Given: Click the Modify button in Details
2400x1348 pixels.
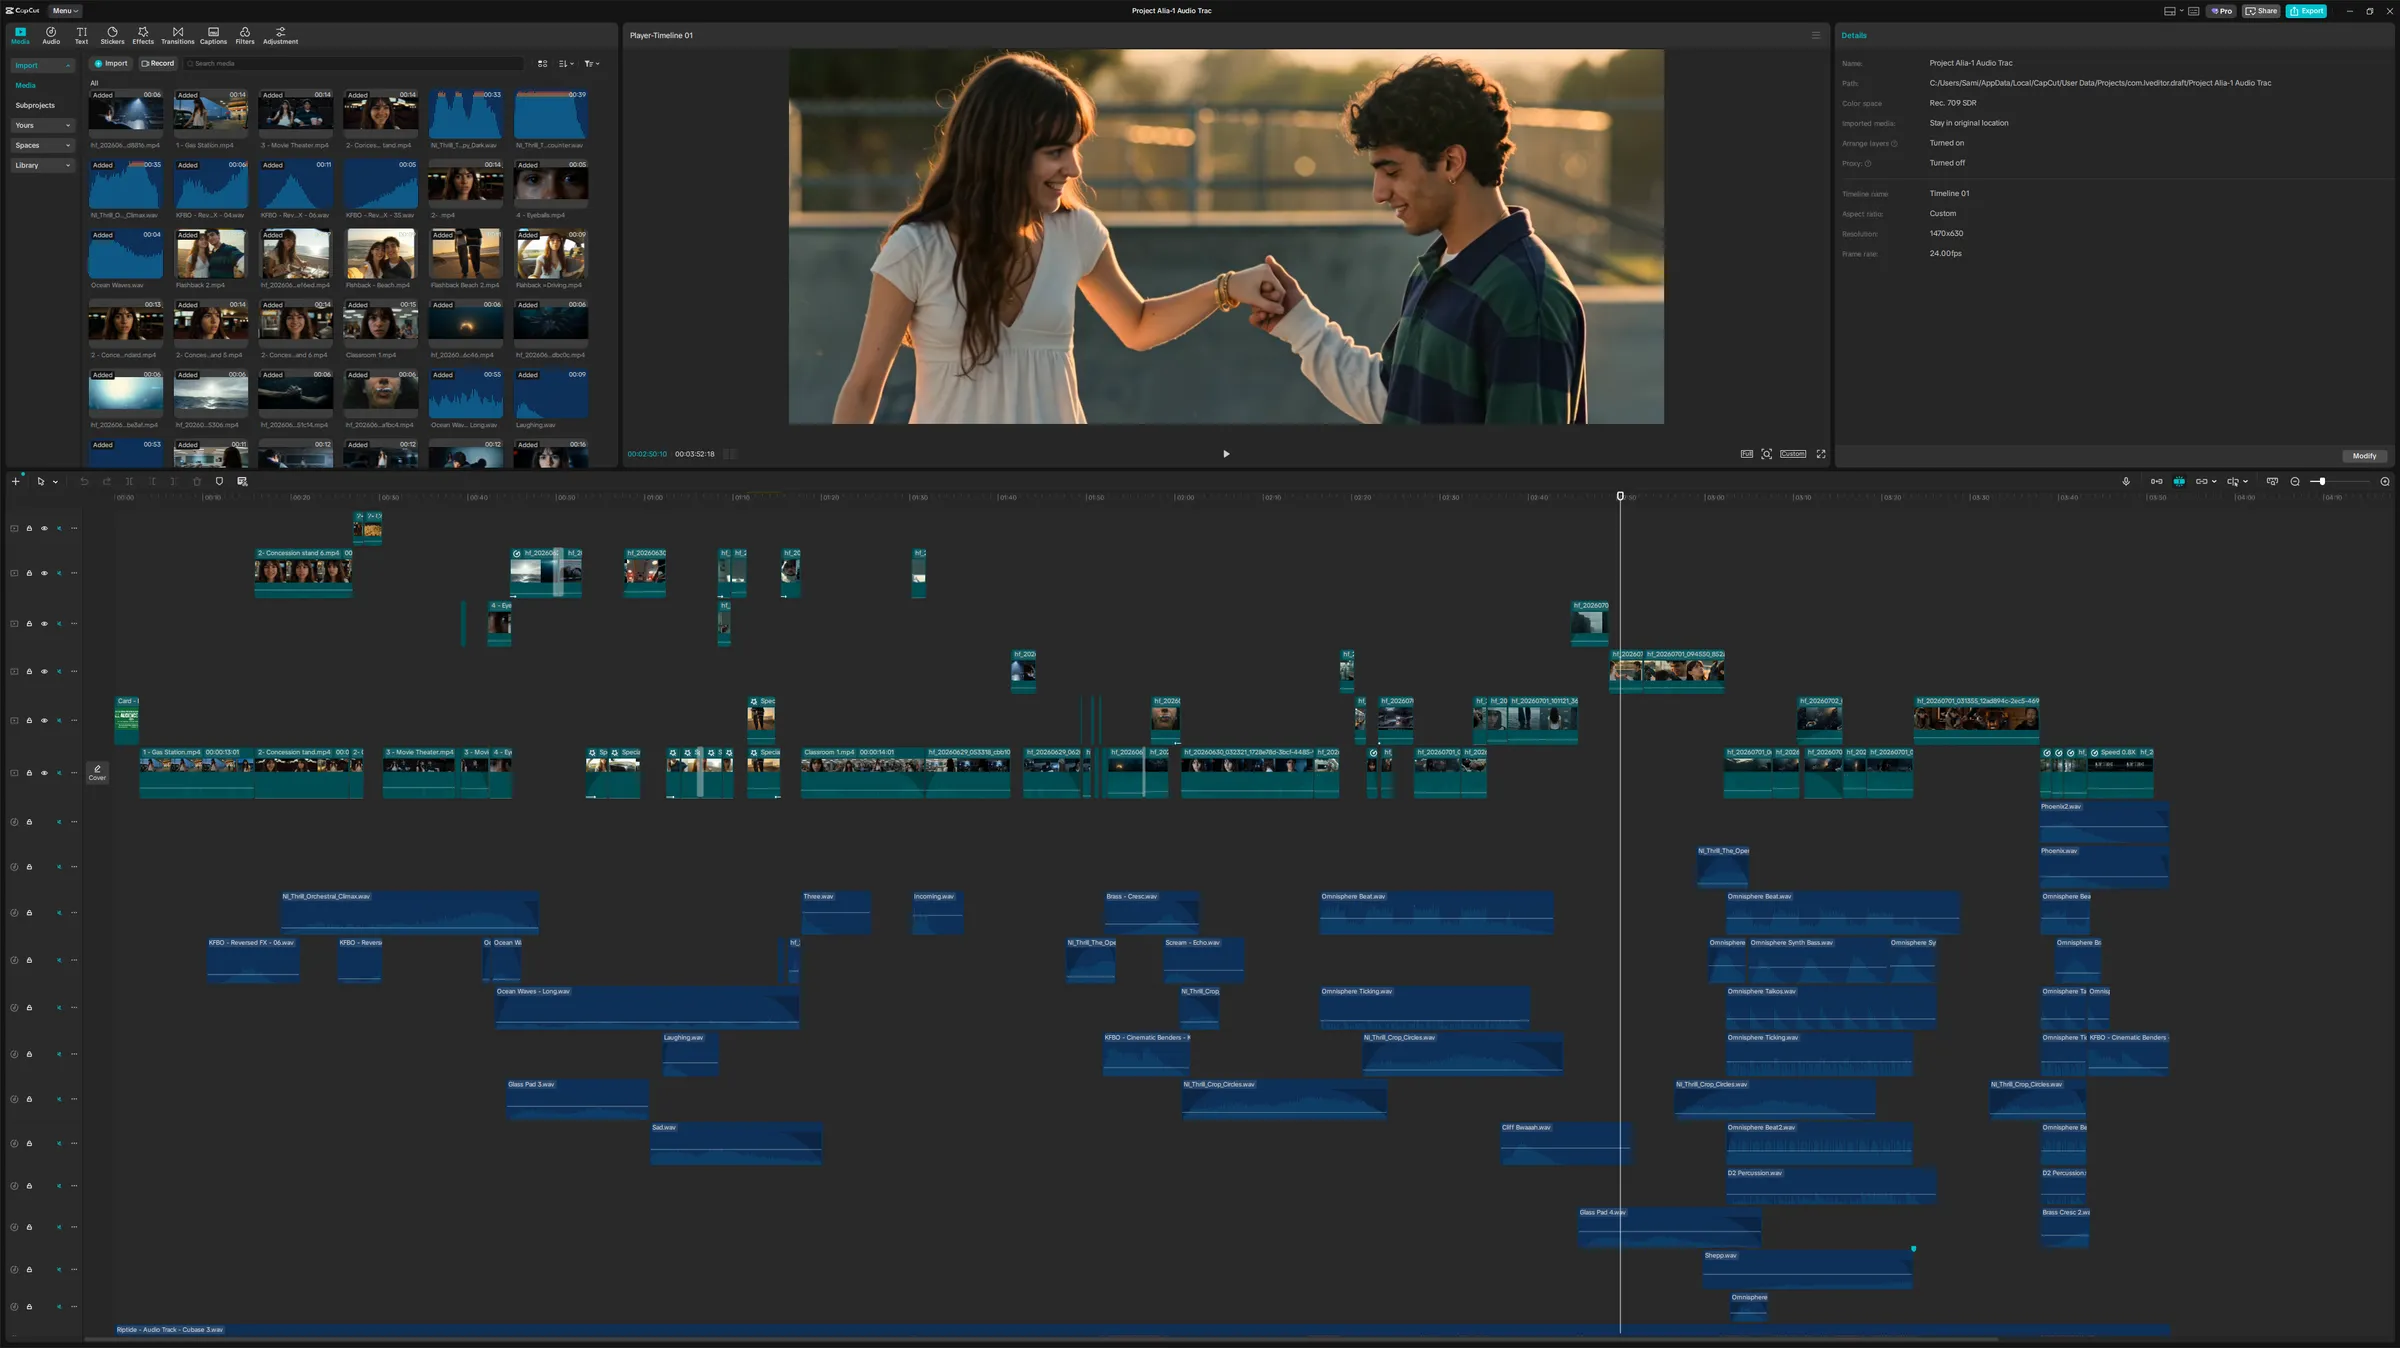Looking at the screenshot, I should 2364,456.
